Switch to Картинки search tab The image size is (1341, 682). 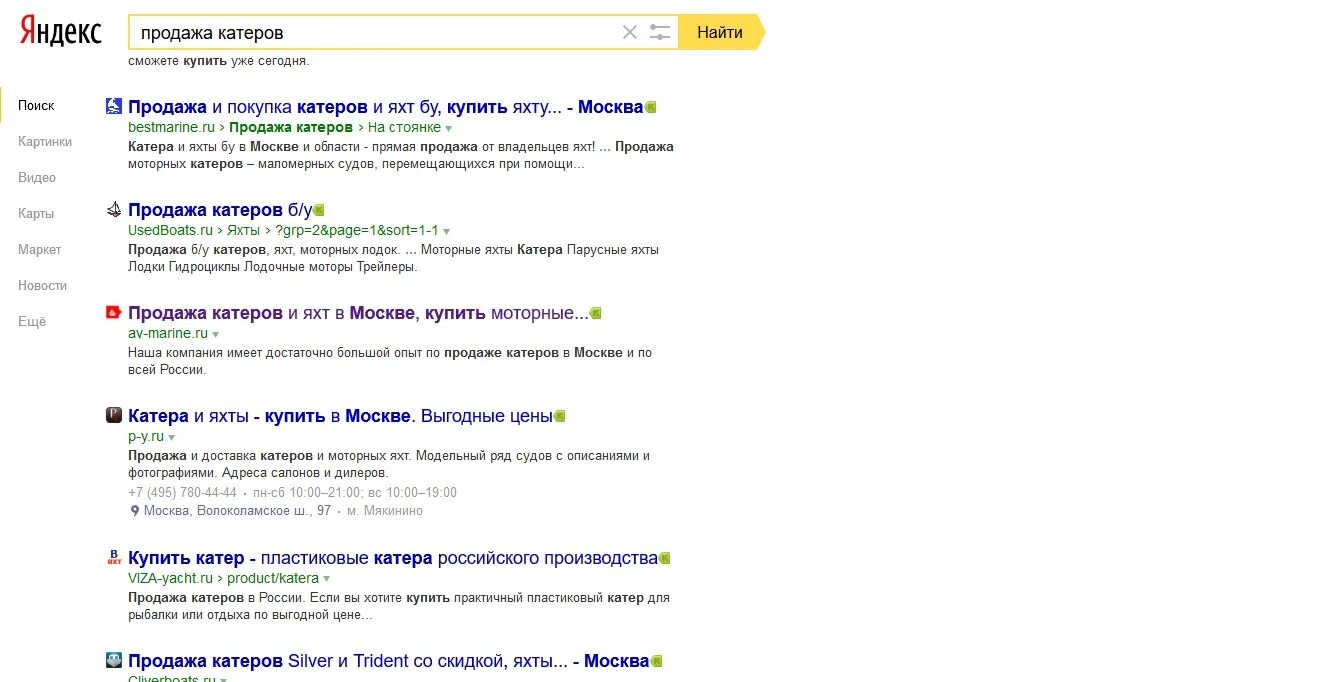(45, 141)
